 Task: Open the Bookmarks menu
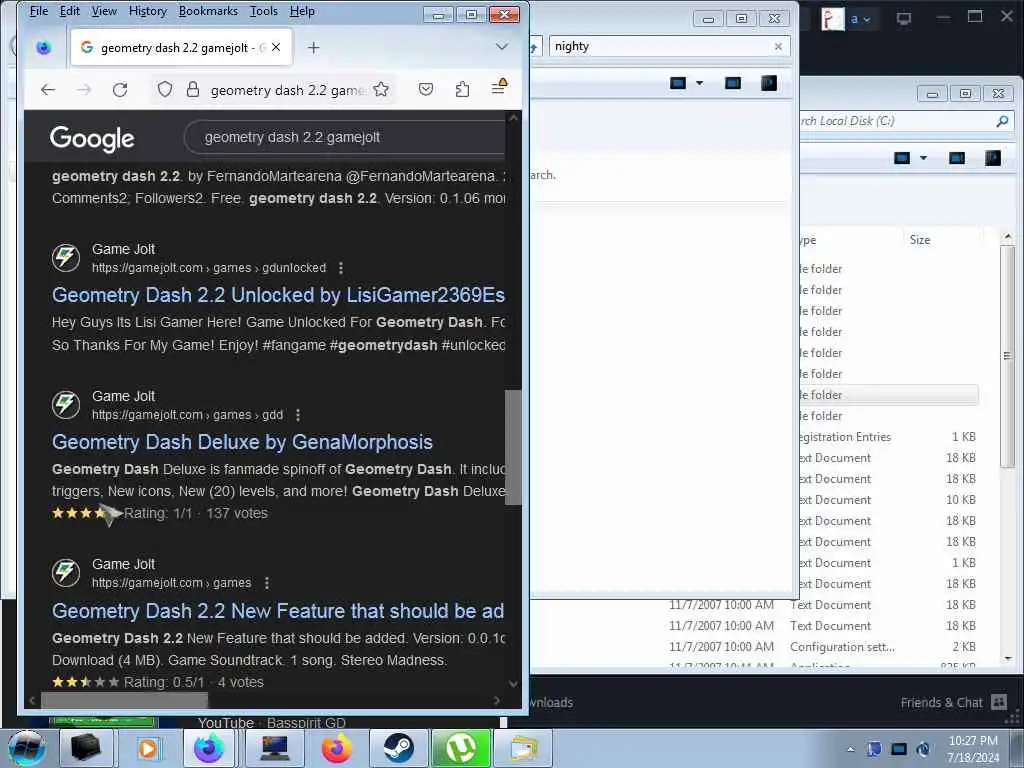(x=208, y=11)
